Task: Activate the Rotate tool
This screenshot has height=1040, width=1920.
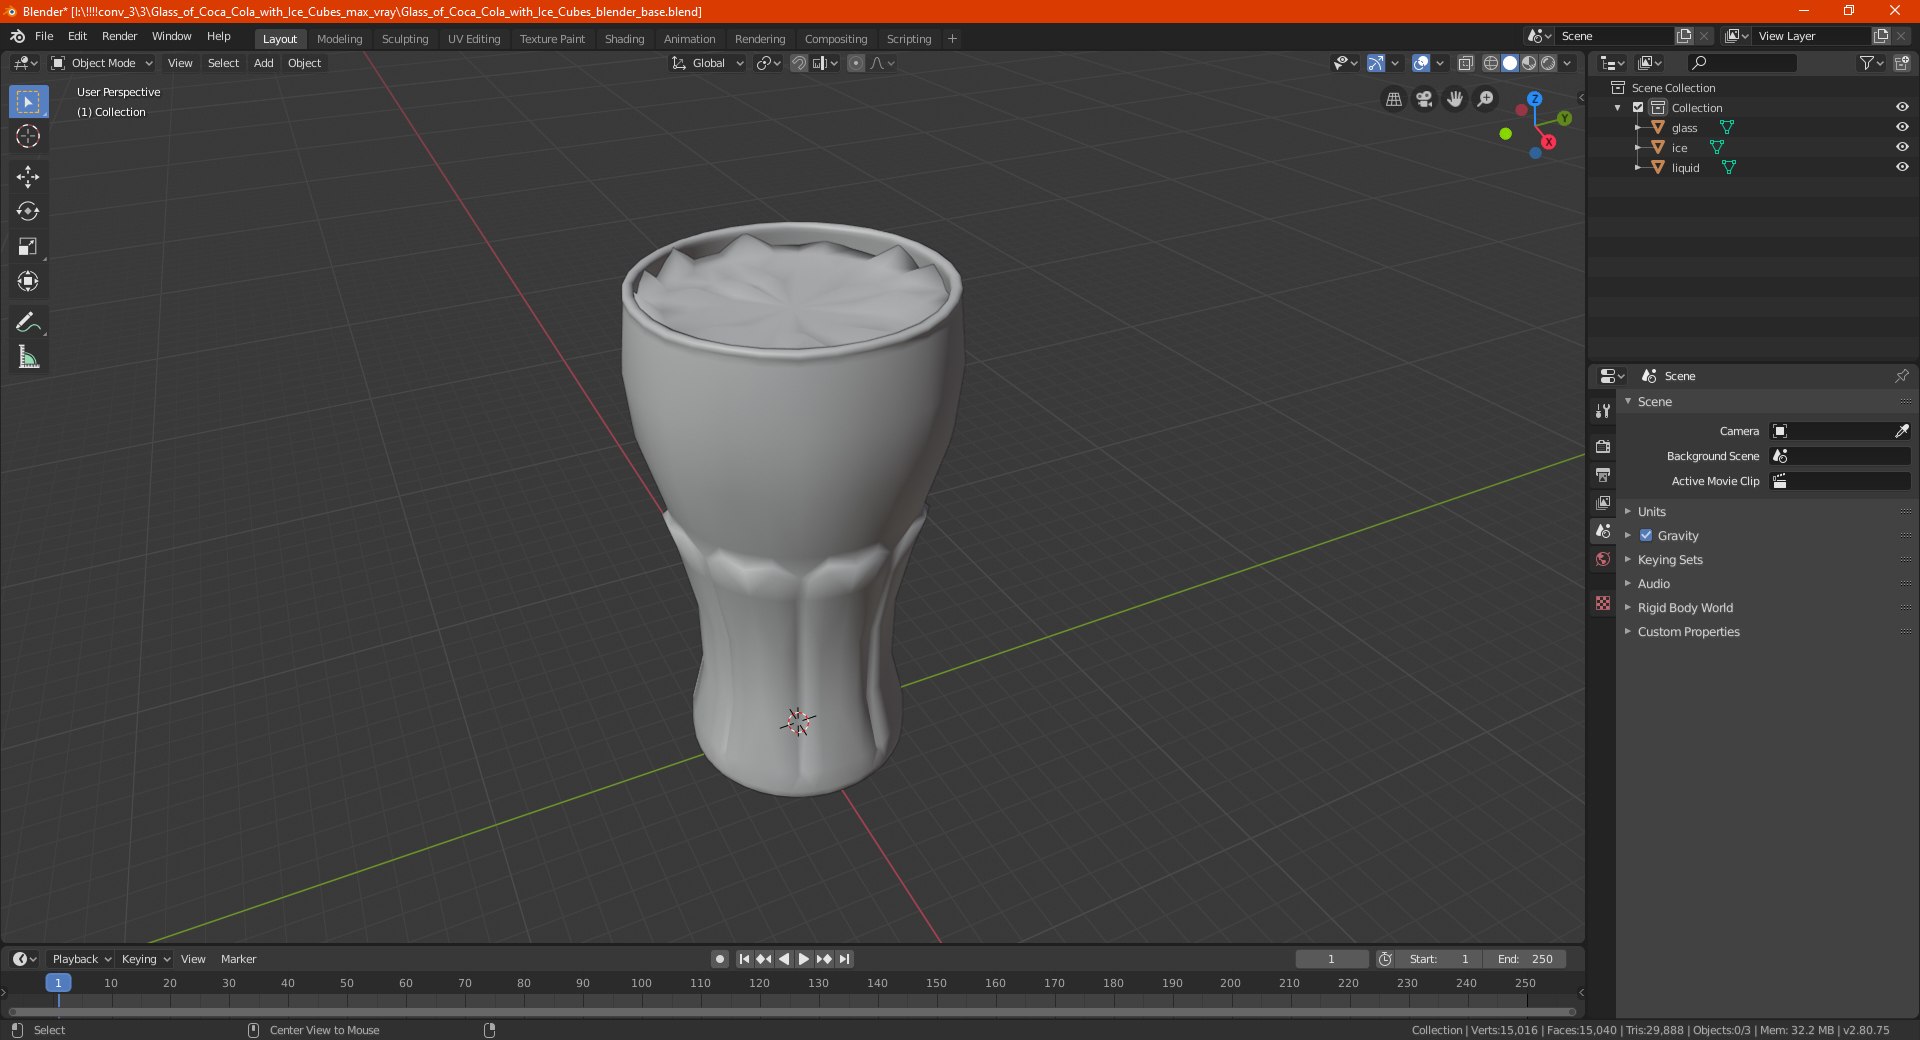Action: pos(28,212)
